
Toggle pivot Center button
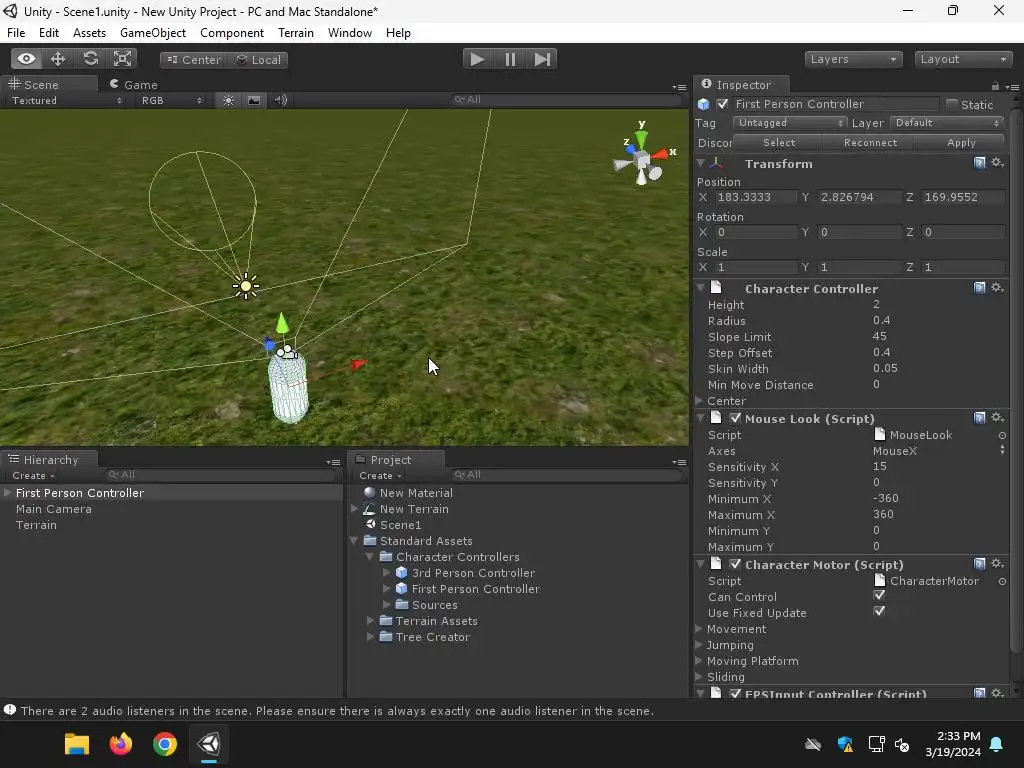[x=193, y=59]
